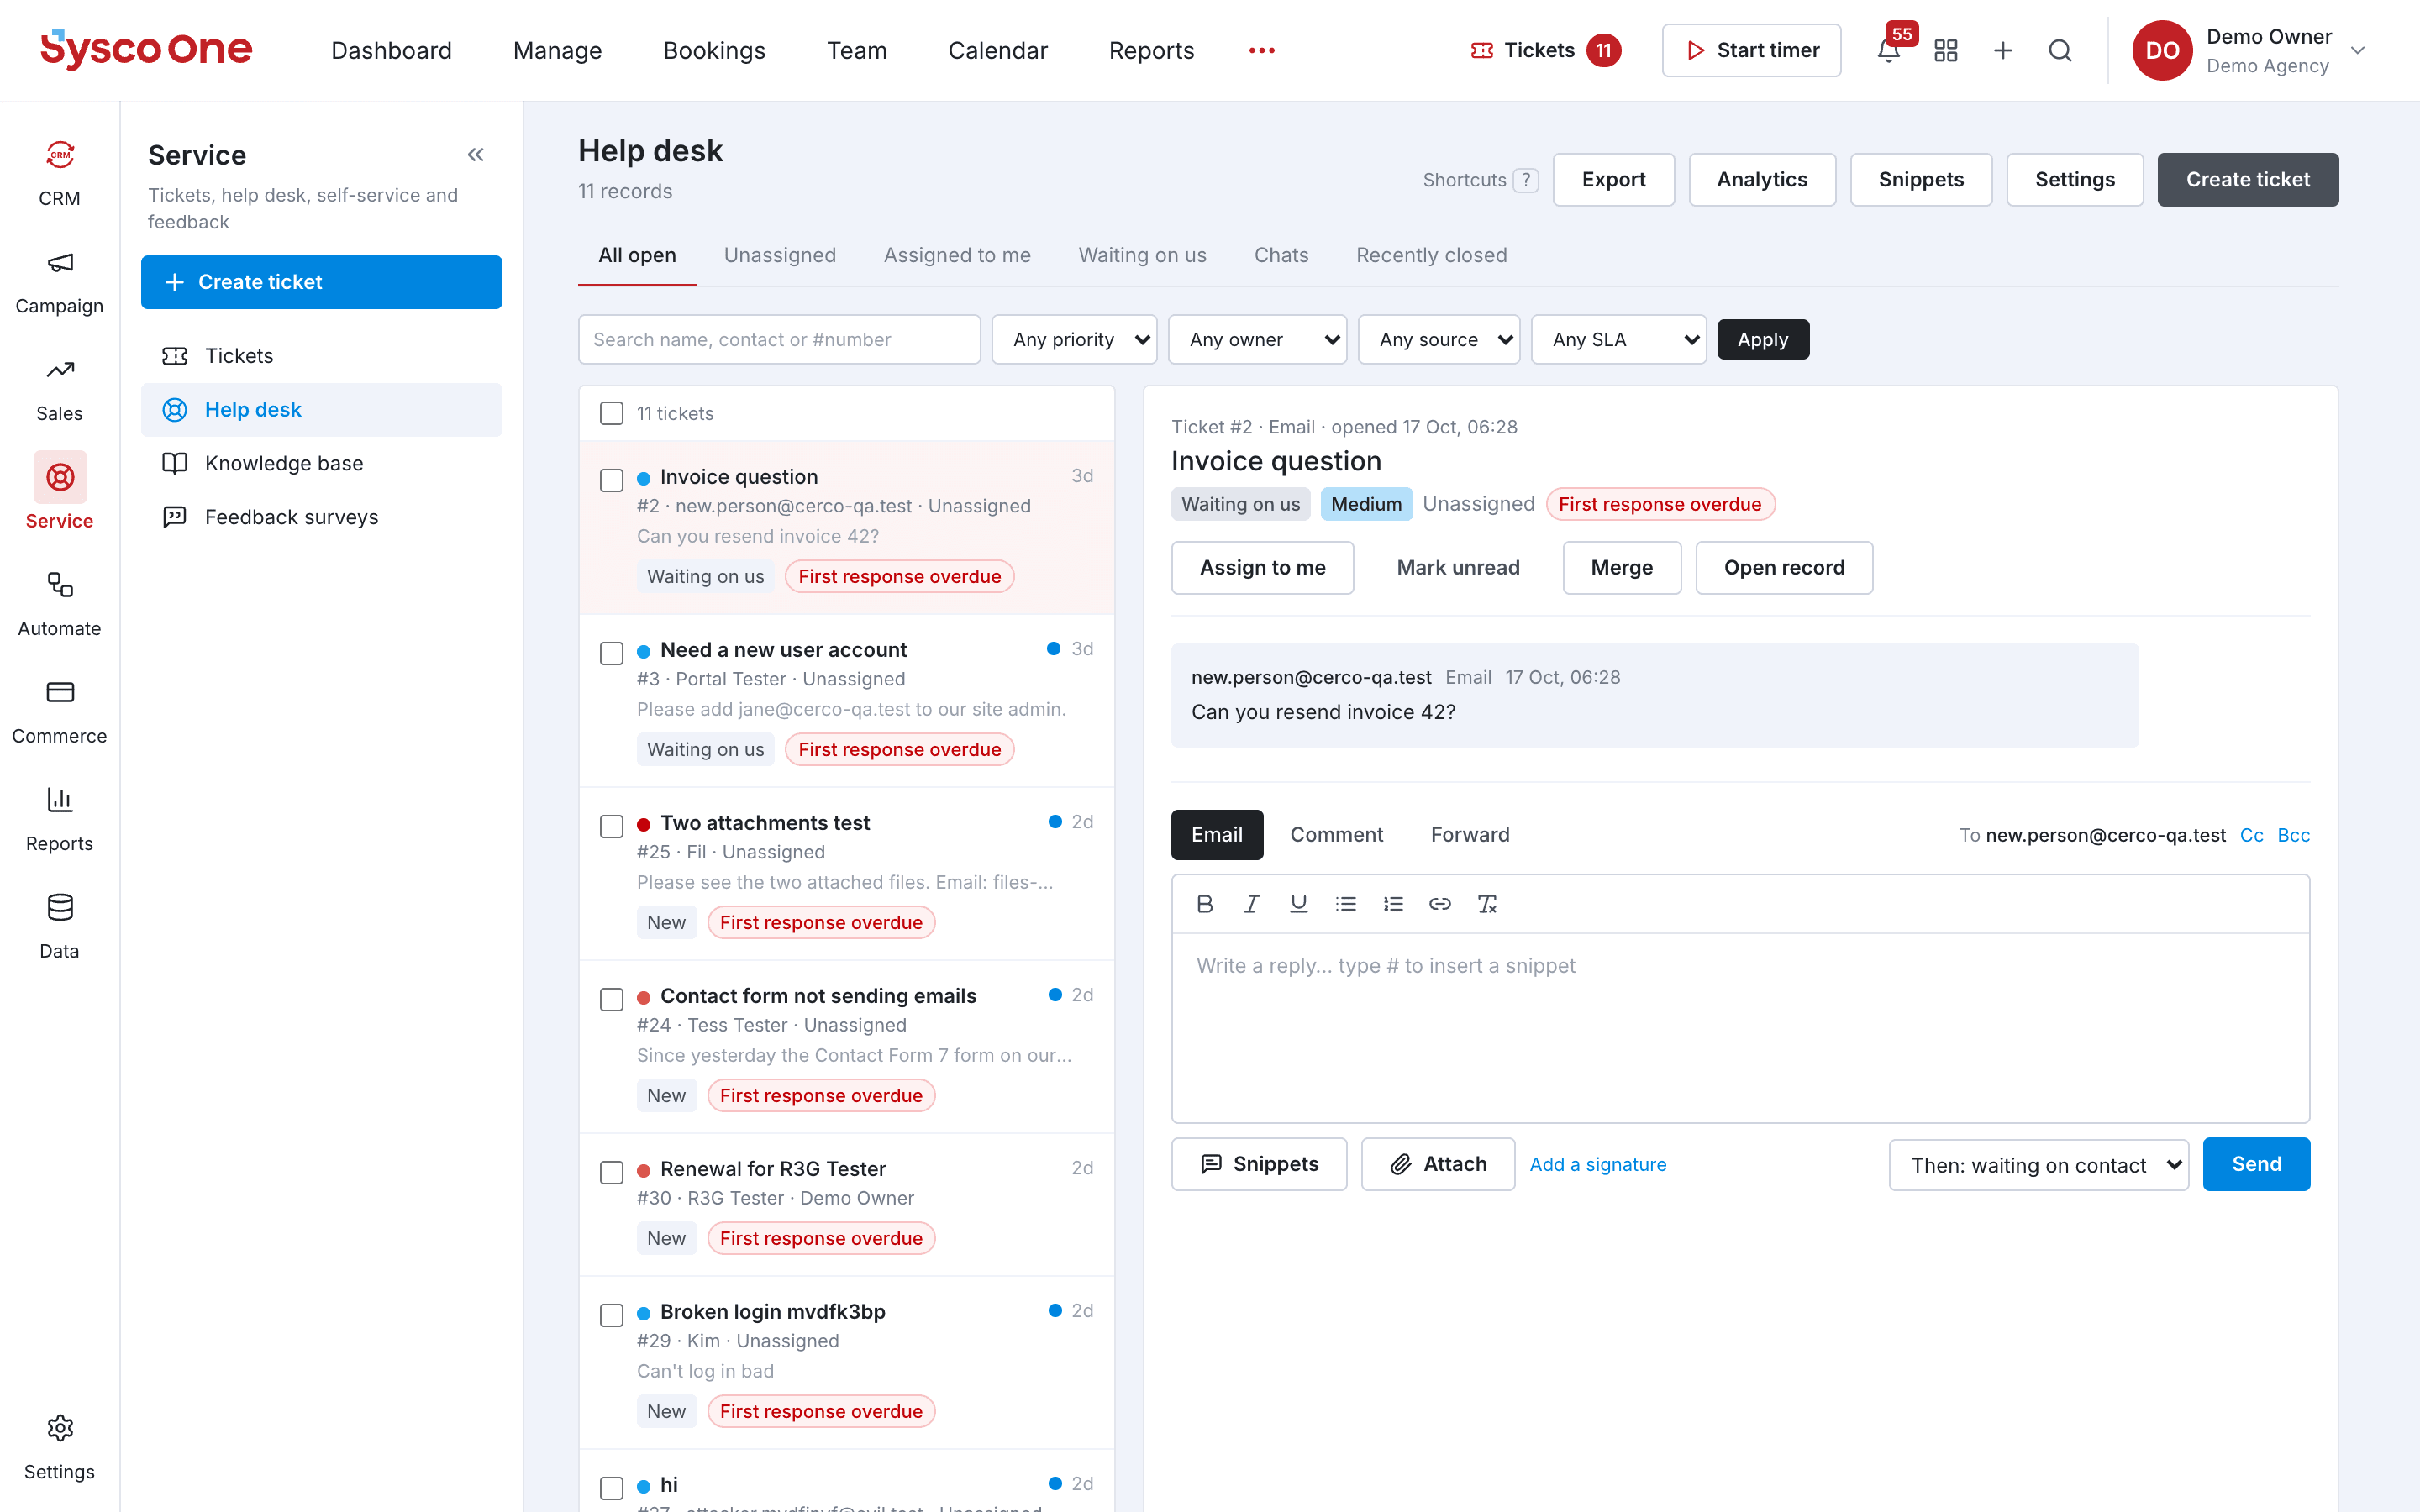Check the Contact form not sending emails checkbox
The image size is (2420, 1512).
(612, 999)
